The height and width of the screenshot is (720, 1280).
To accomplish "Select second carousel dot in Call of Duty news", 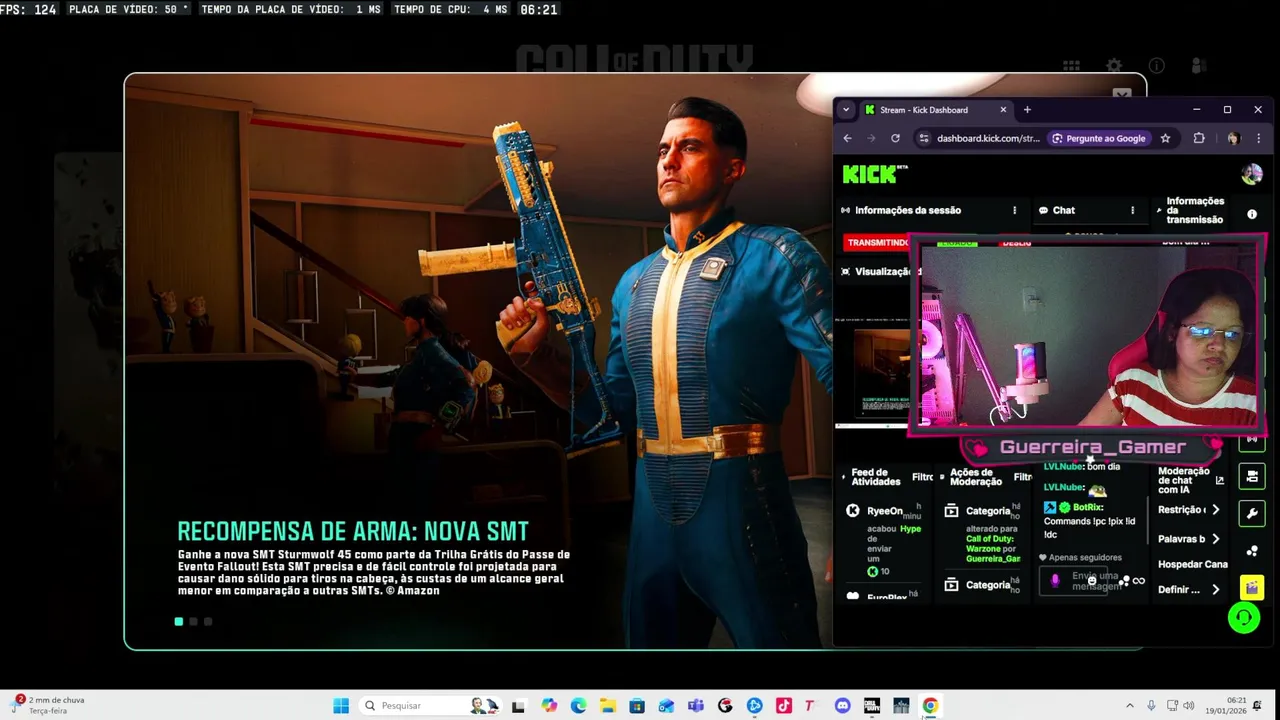I will pyautogui.click(x=193, y=621).
